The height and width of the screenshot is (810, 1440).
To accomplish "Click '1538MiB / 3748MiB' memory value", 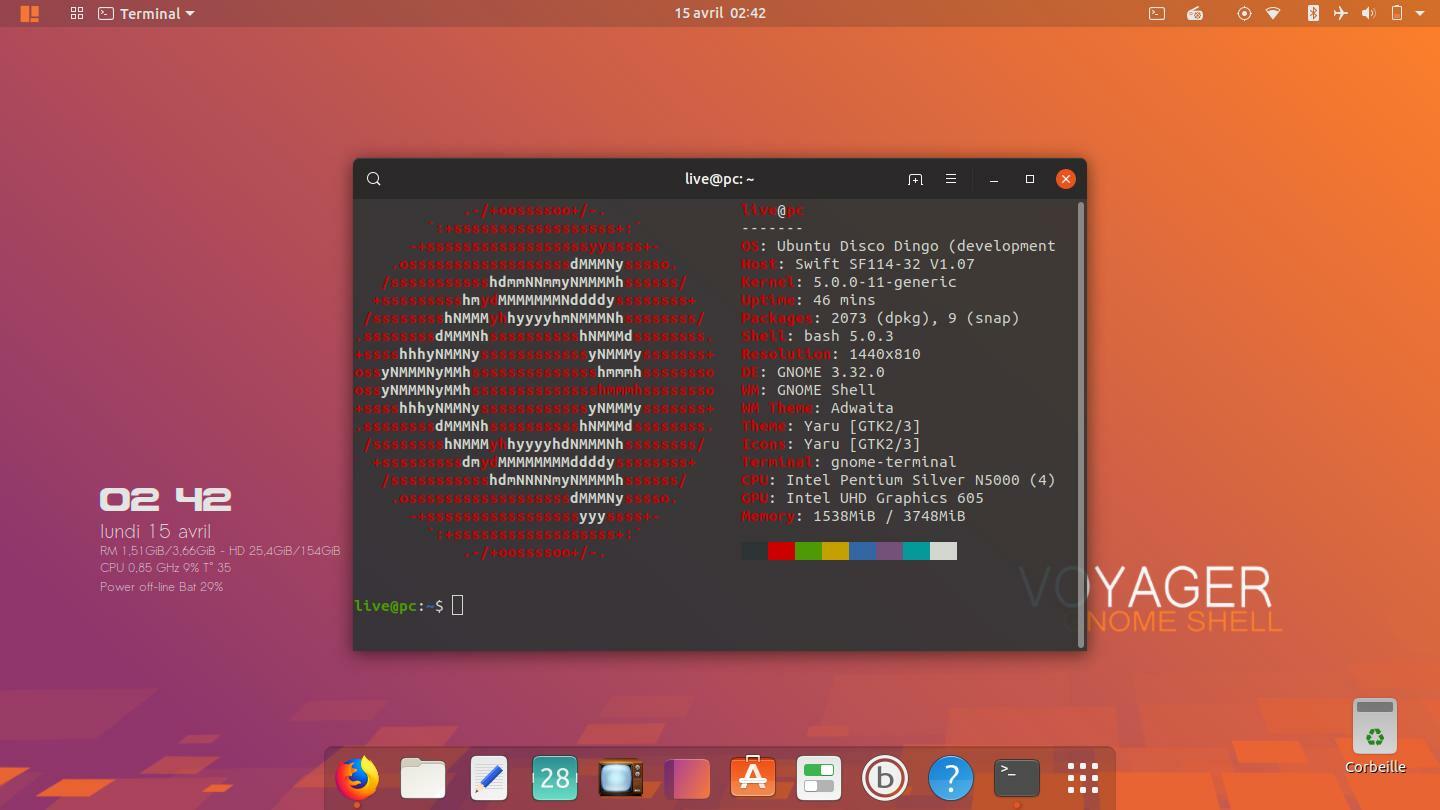I will 889,516.
